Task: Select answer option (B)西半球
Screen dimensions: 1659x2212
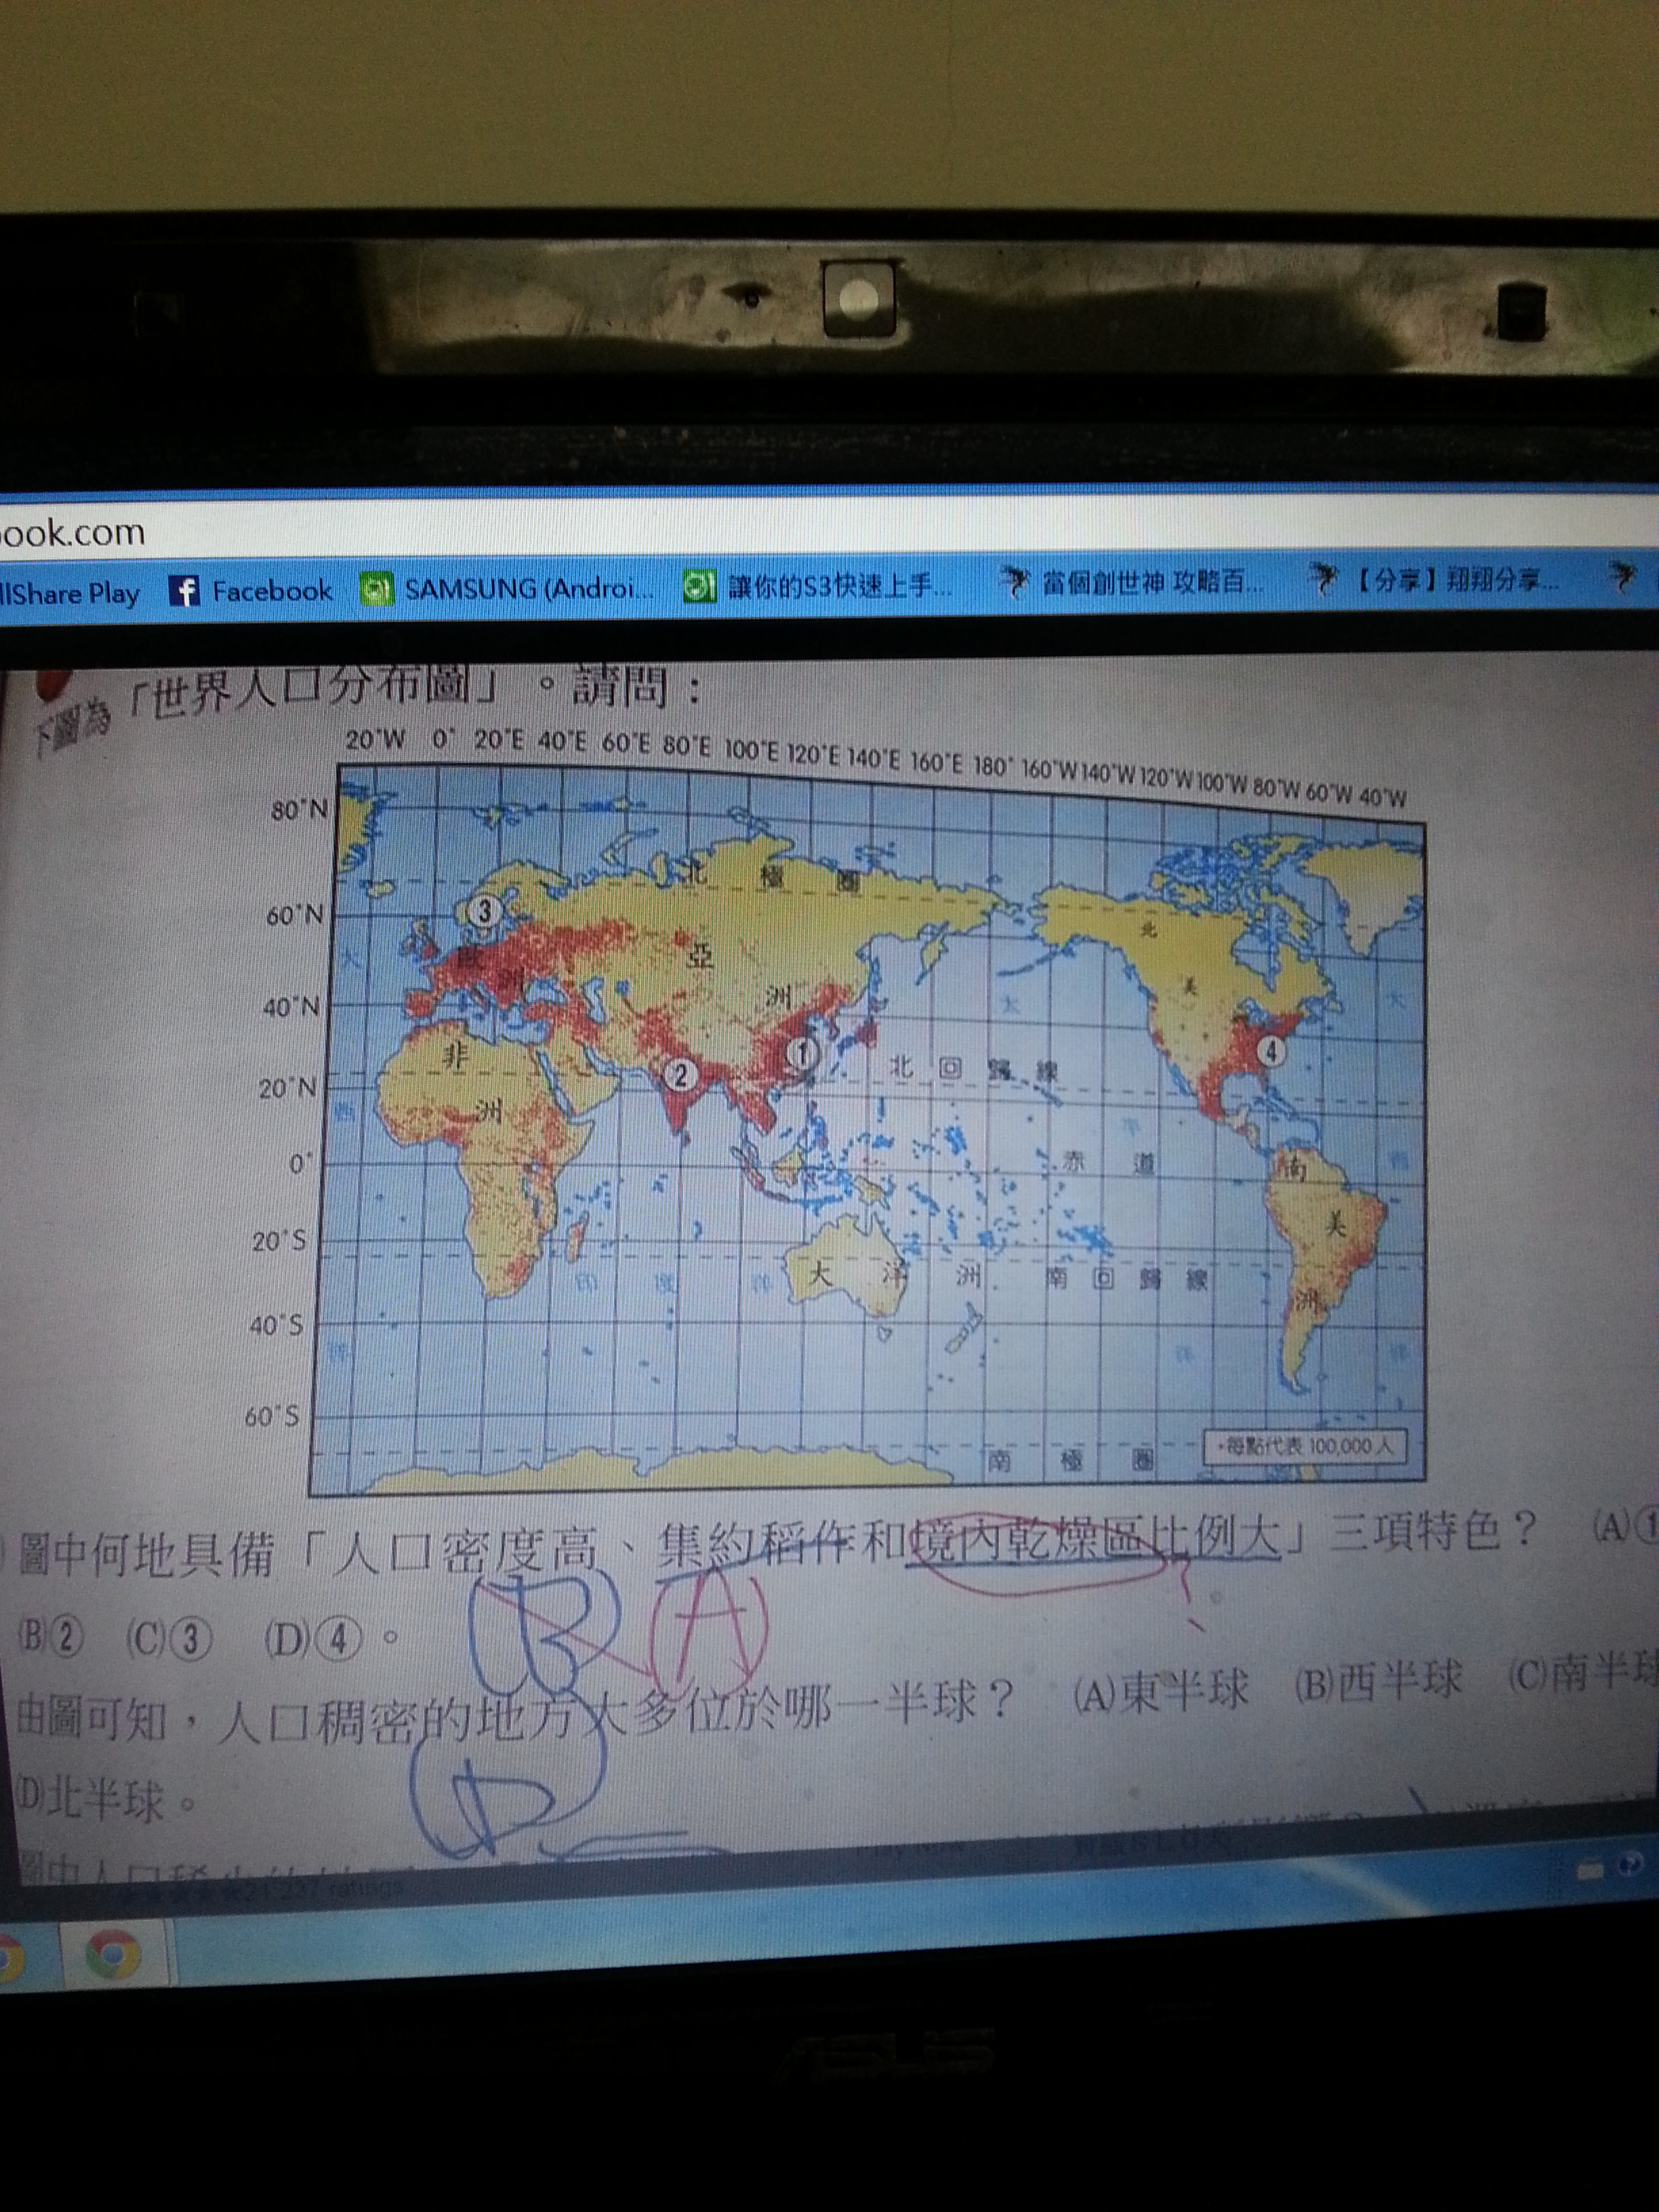Action: (1378, 1682)
